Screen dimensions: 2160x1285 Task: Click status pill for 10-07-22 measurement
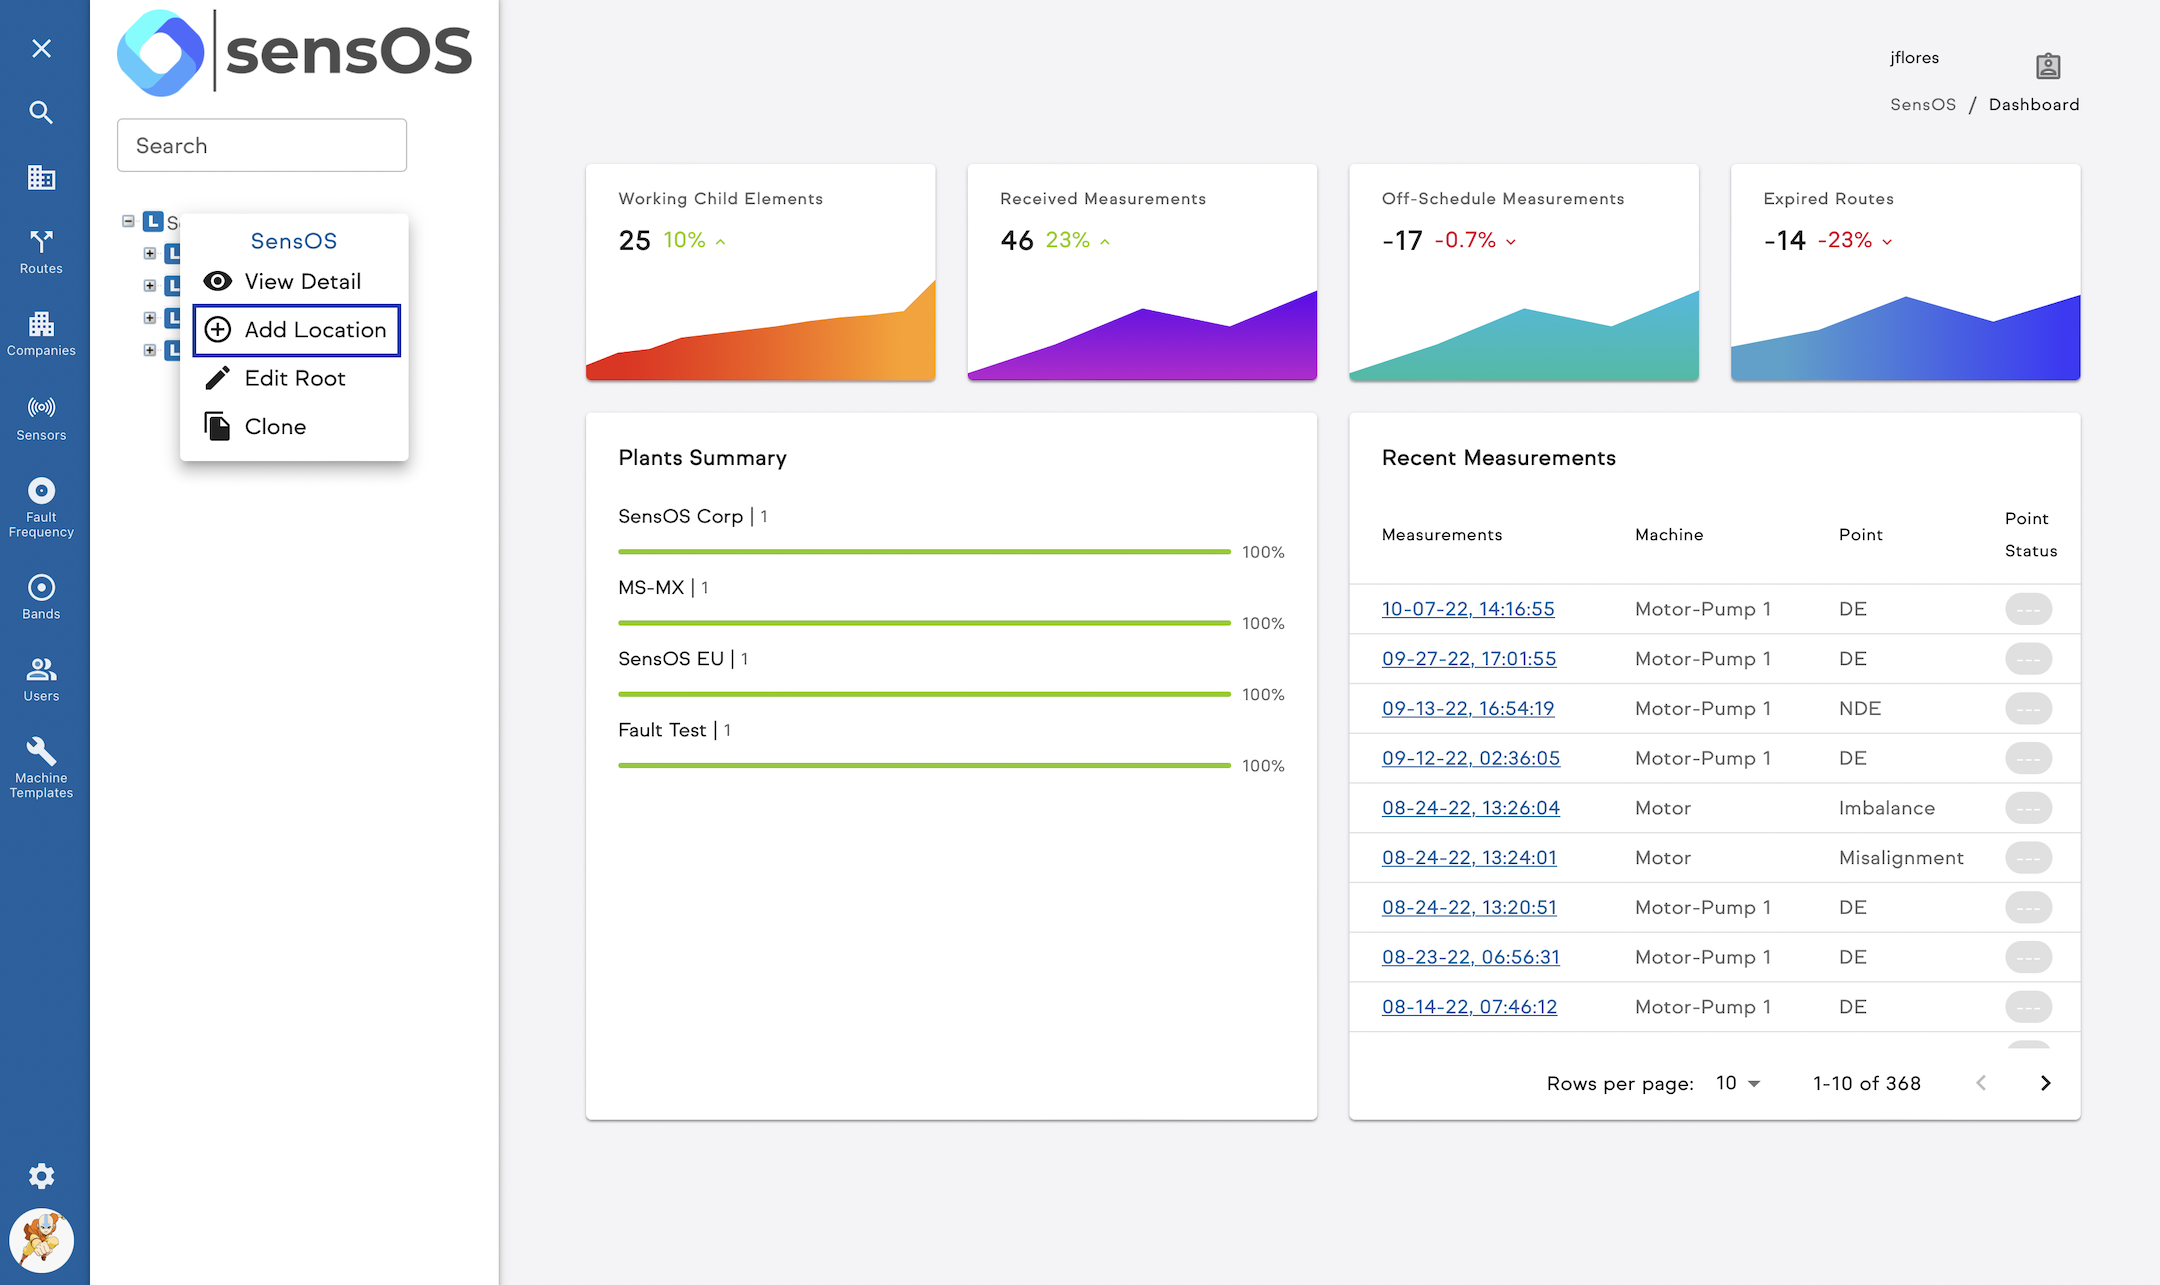click(x=2028, y=609)
